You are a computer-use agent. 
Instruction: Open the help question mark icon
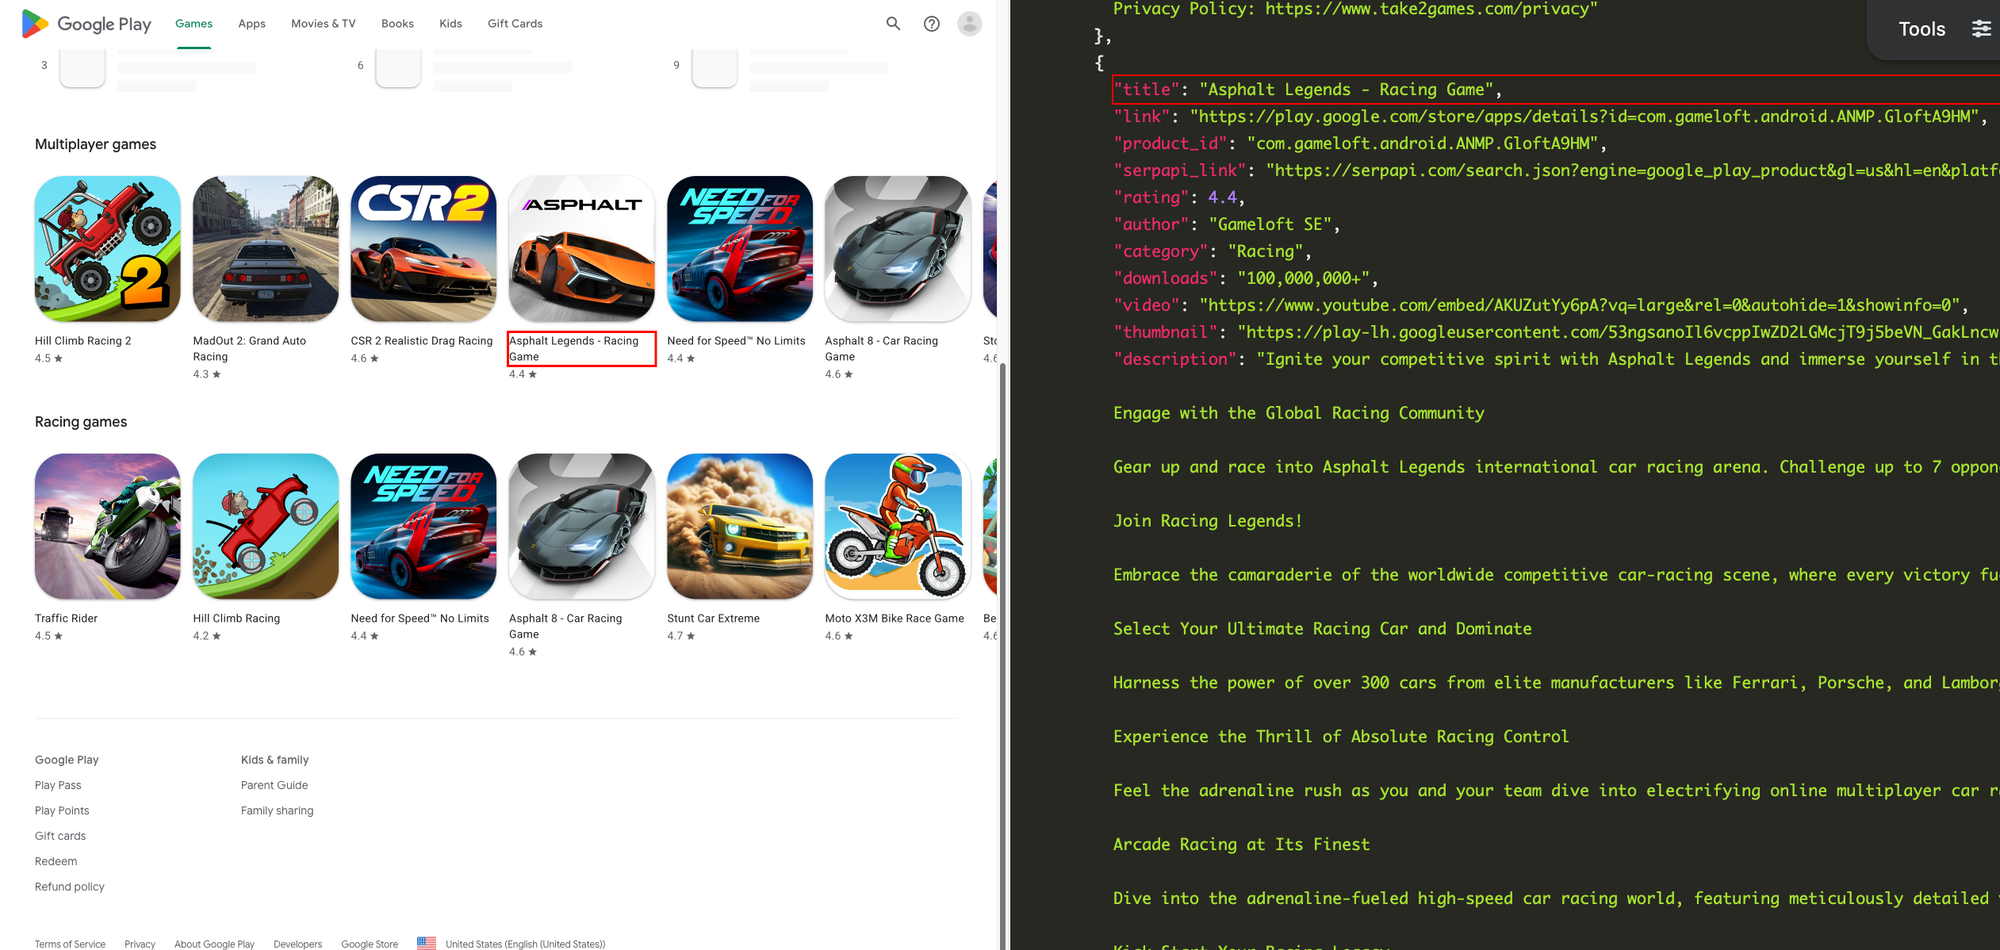tap(931, 23)
